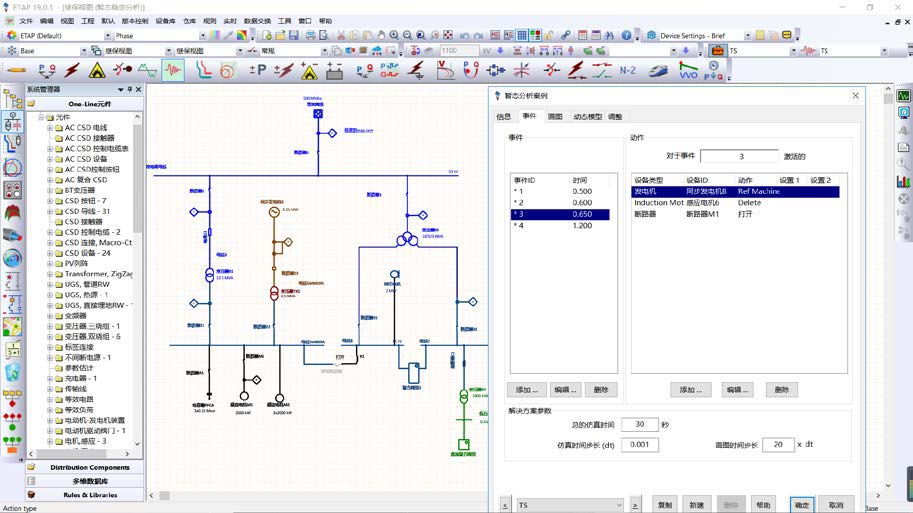Screen dimensions: 913x513
Task: Click the 确定 button
Action: click(801, 505)
